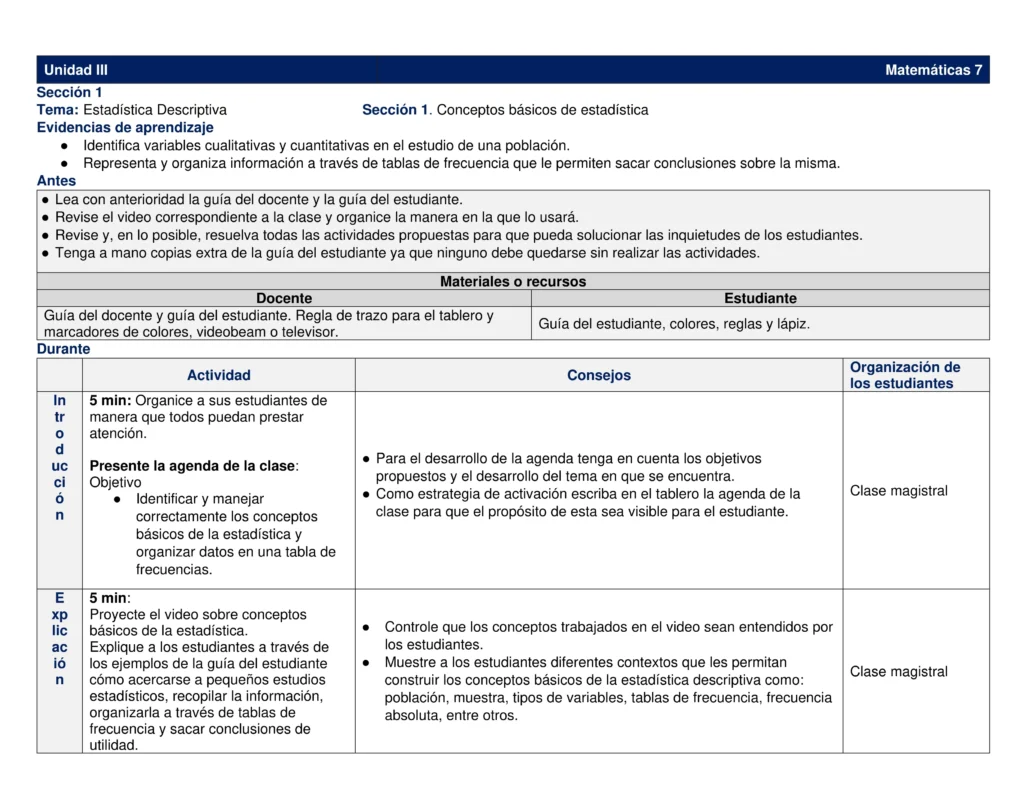Select 'Clase magistral' in the Explicación row
The image size is (1024, 791).
point(898,672)
